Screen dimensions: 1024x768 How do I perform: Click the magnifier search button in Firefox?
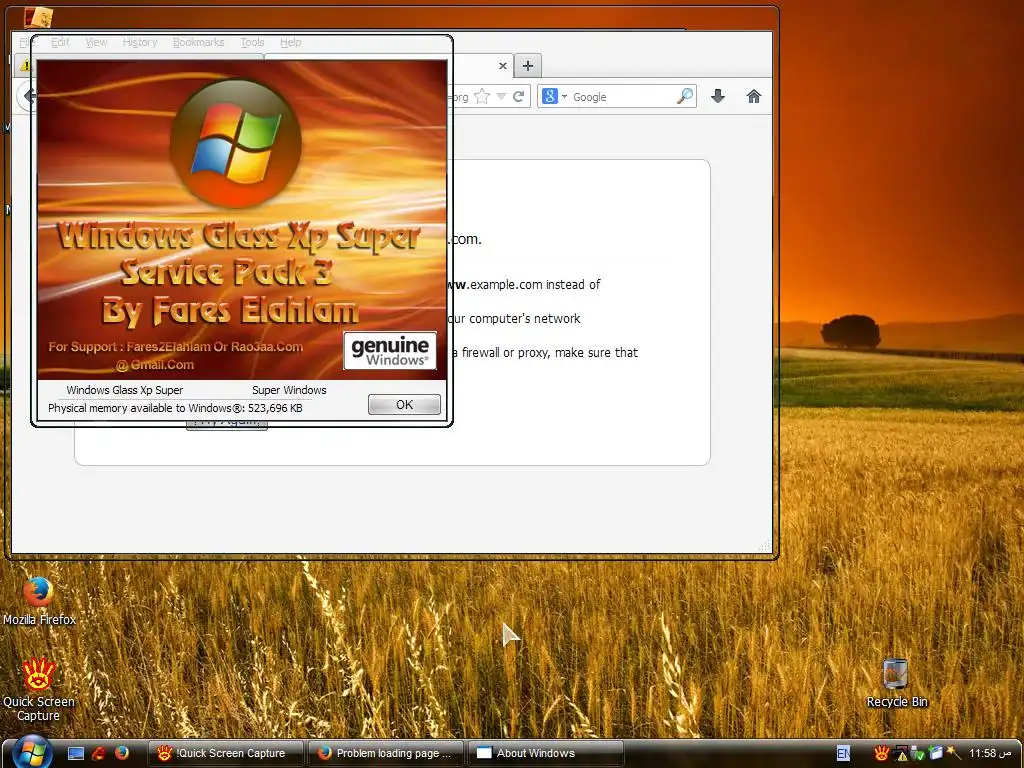tap(685, 97)
